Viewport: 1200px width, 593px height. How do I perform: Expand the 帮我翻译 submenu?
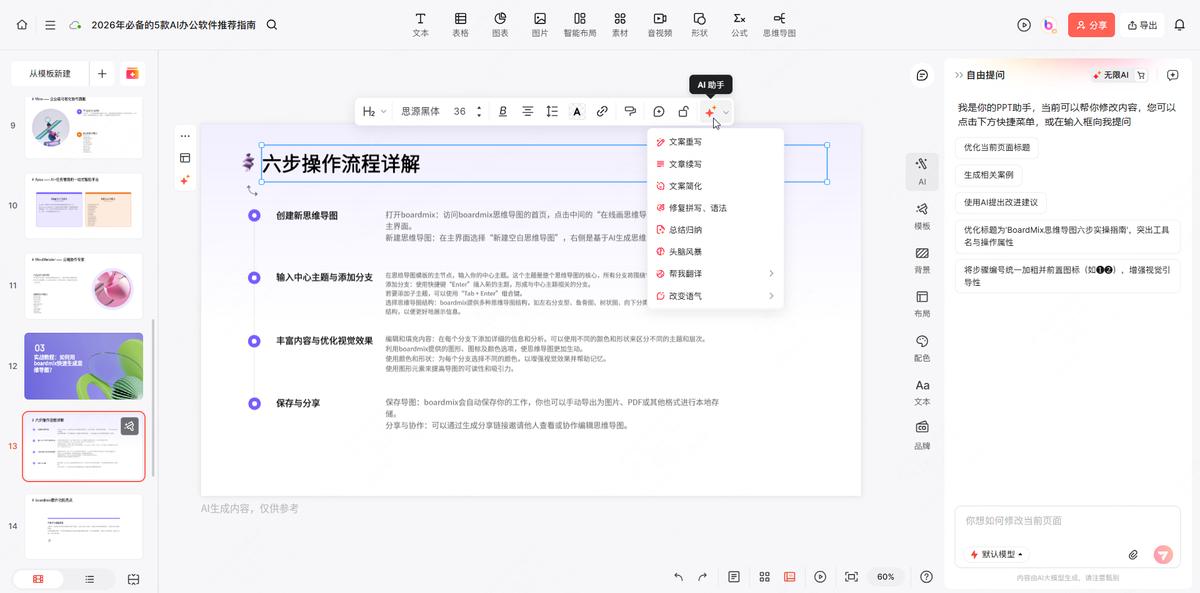click(715, 274)
